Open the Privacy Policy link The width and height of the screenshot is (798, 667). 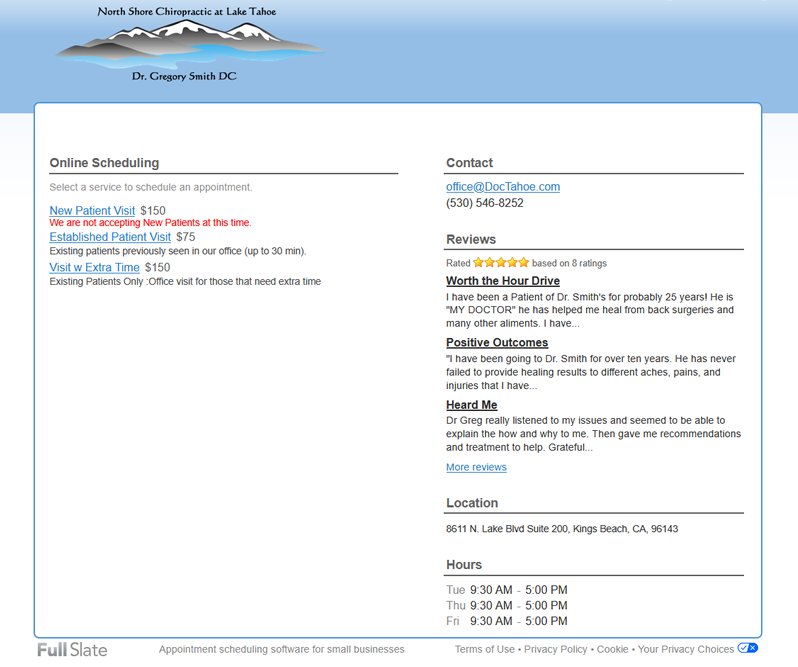[555, 650]
